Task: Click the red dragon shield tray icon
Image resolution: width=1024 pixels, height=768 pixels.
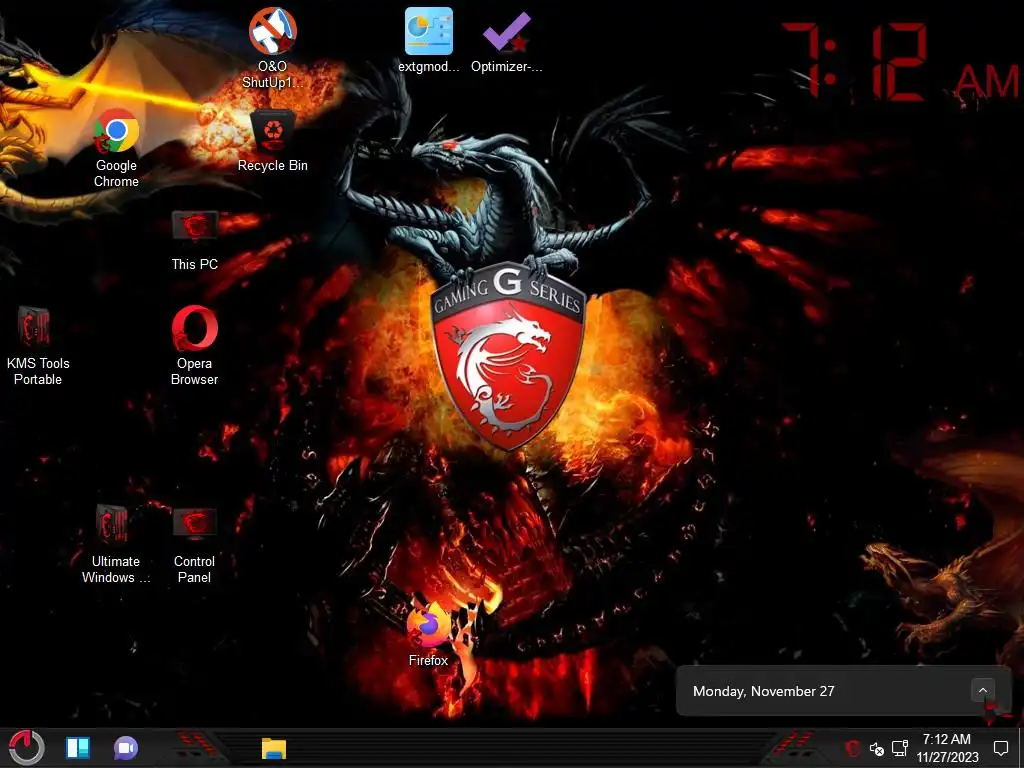Action: [x=852, y=748]
